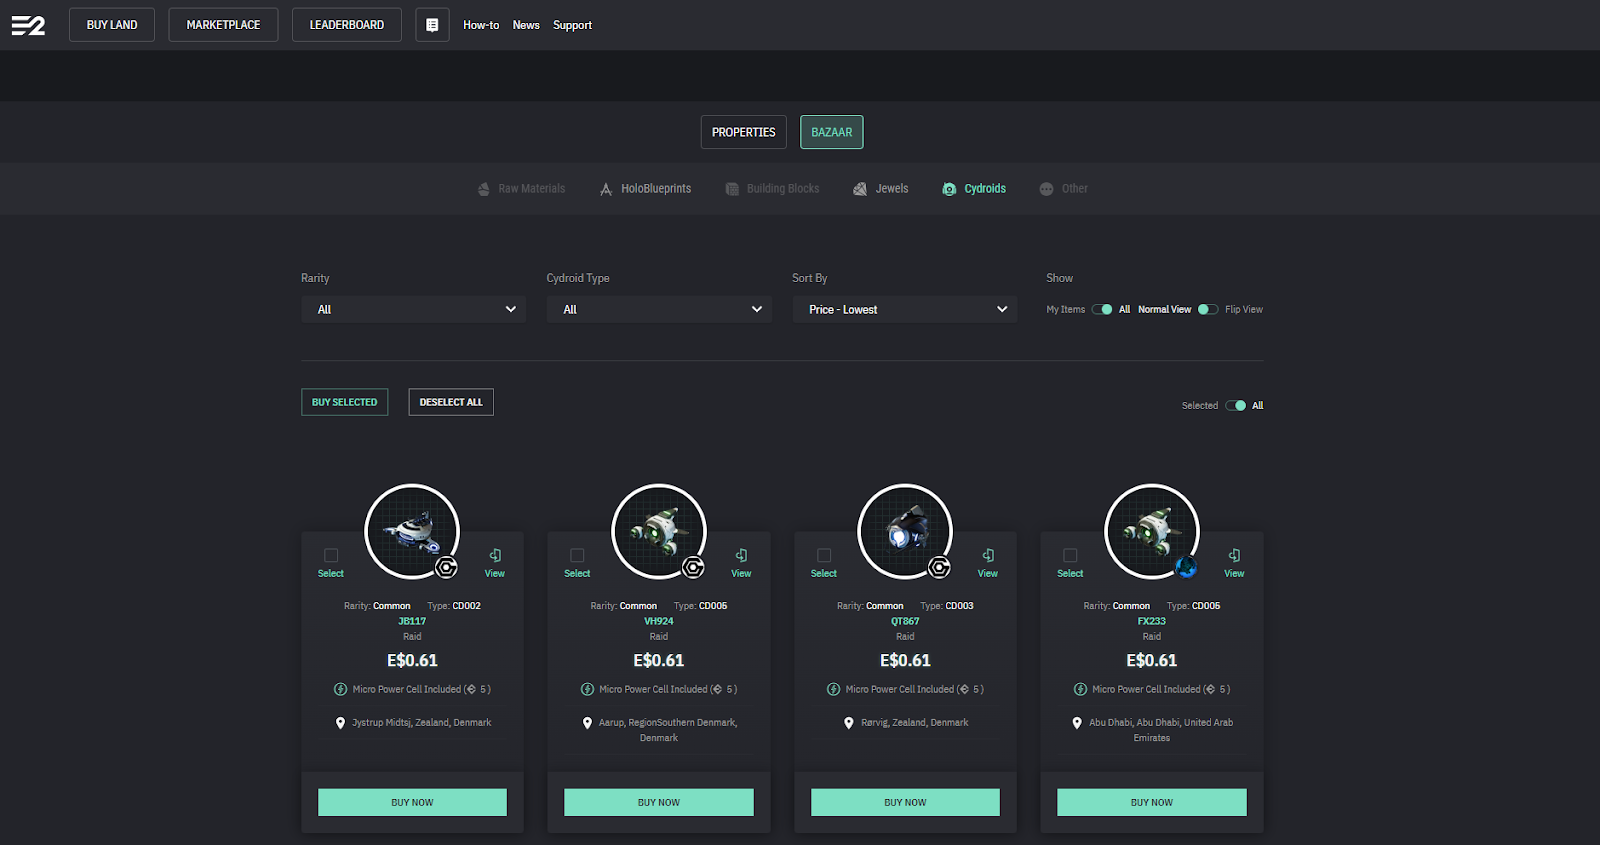Click the QT867 cydroid thumbnail image
This screenshot has height=845, width=1600.
pyautogui.click(x=905, y=531)
